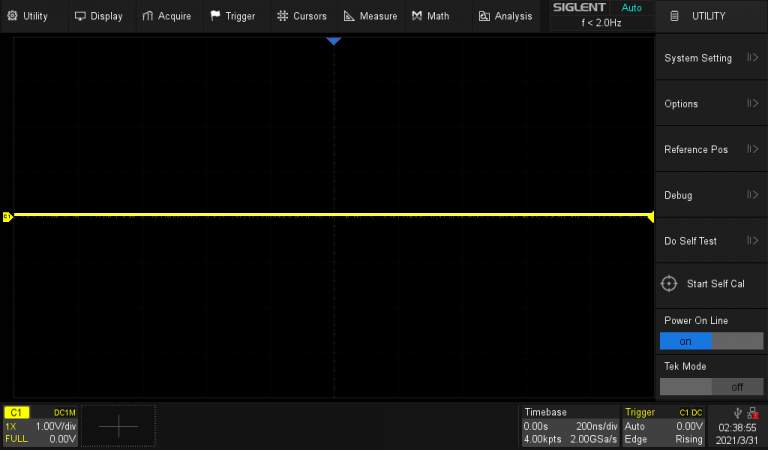768x450 pixels.
Task: Click the Utility gear icon in menu bar
Action: 12,16
